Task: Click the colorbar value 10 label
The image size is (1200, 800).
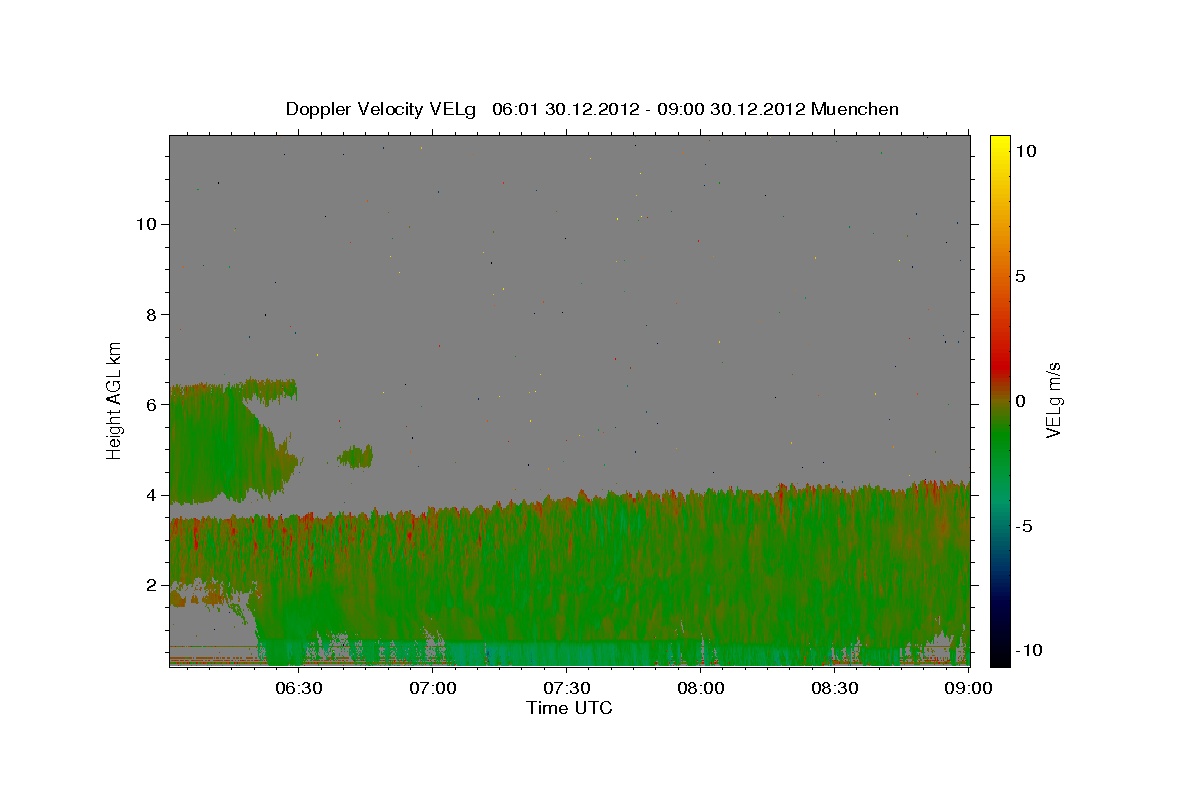Action: [1025, 151]
